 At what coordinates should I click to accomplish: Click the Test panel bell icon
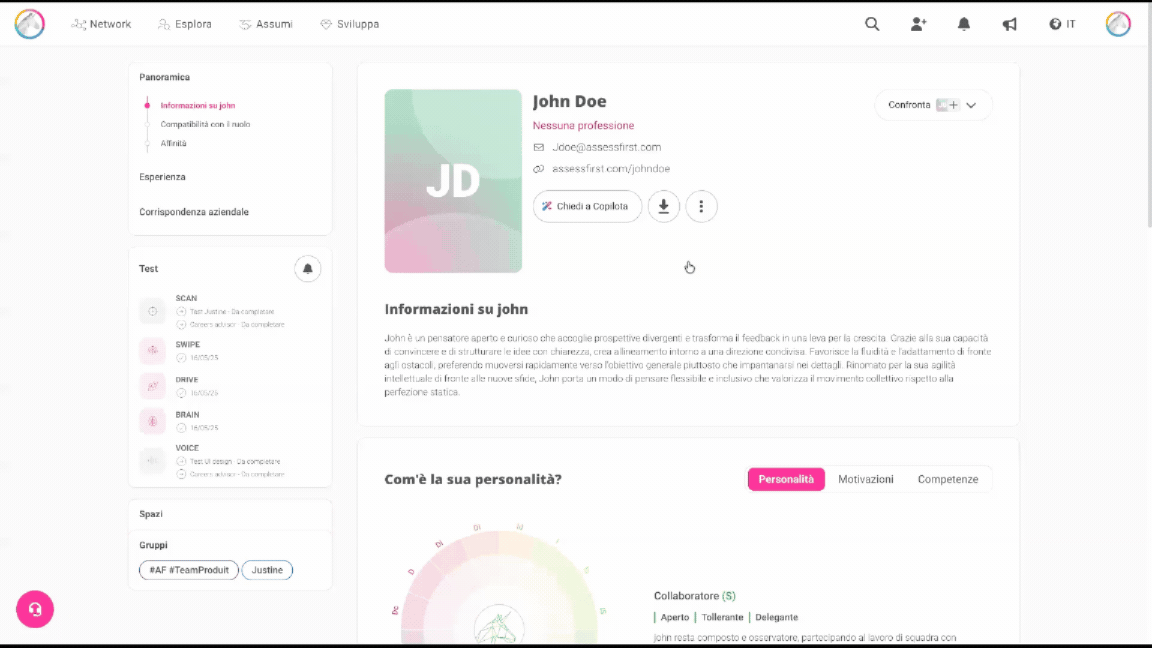pyautogui.click(x=307, y=269)
